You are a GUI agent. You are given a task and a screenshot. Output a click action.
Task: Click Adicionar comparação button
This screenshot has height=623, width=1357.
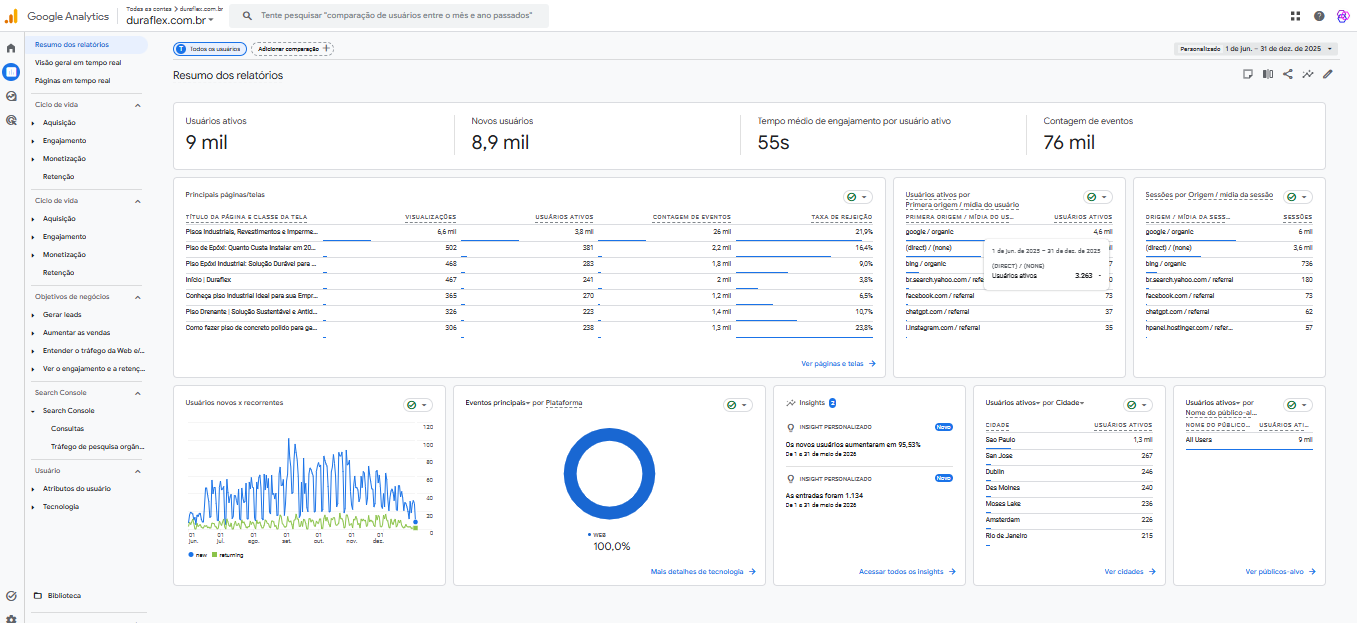click(293, 48)
